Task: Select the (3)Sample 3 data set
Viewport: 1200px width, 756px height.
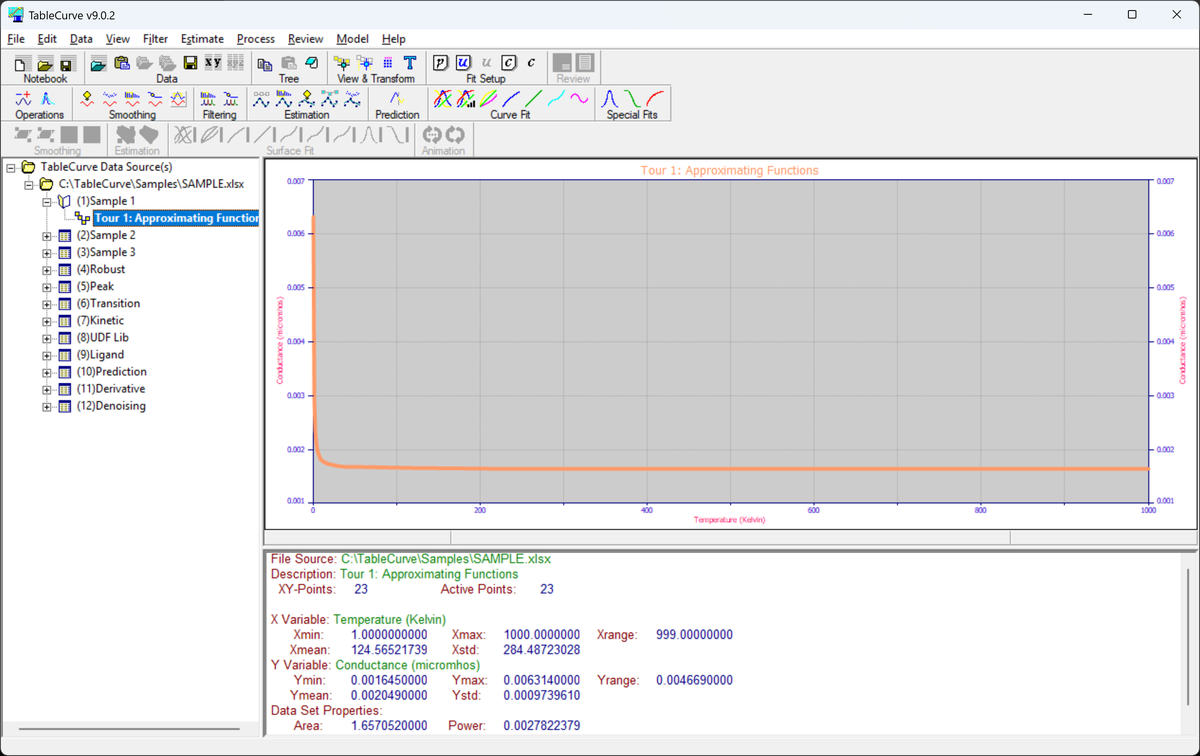Action: coord(106,253)
